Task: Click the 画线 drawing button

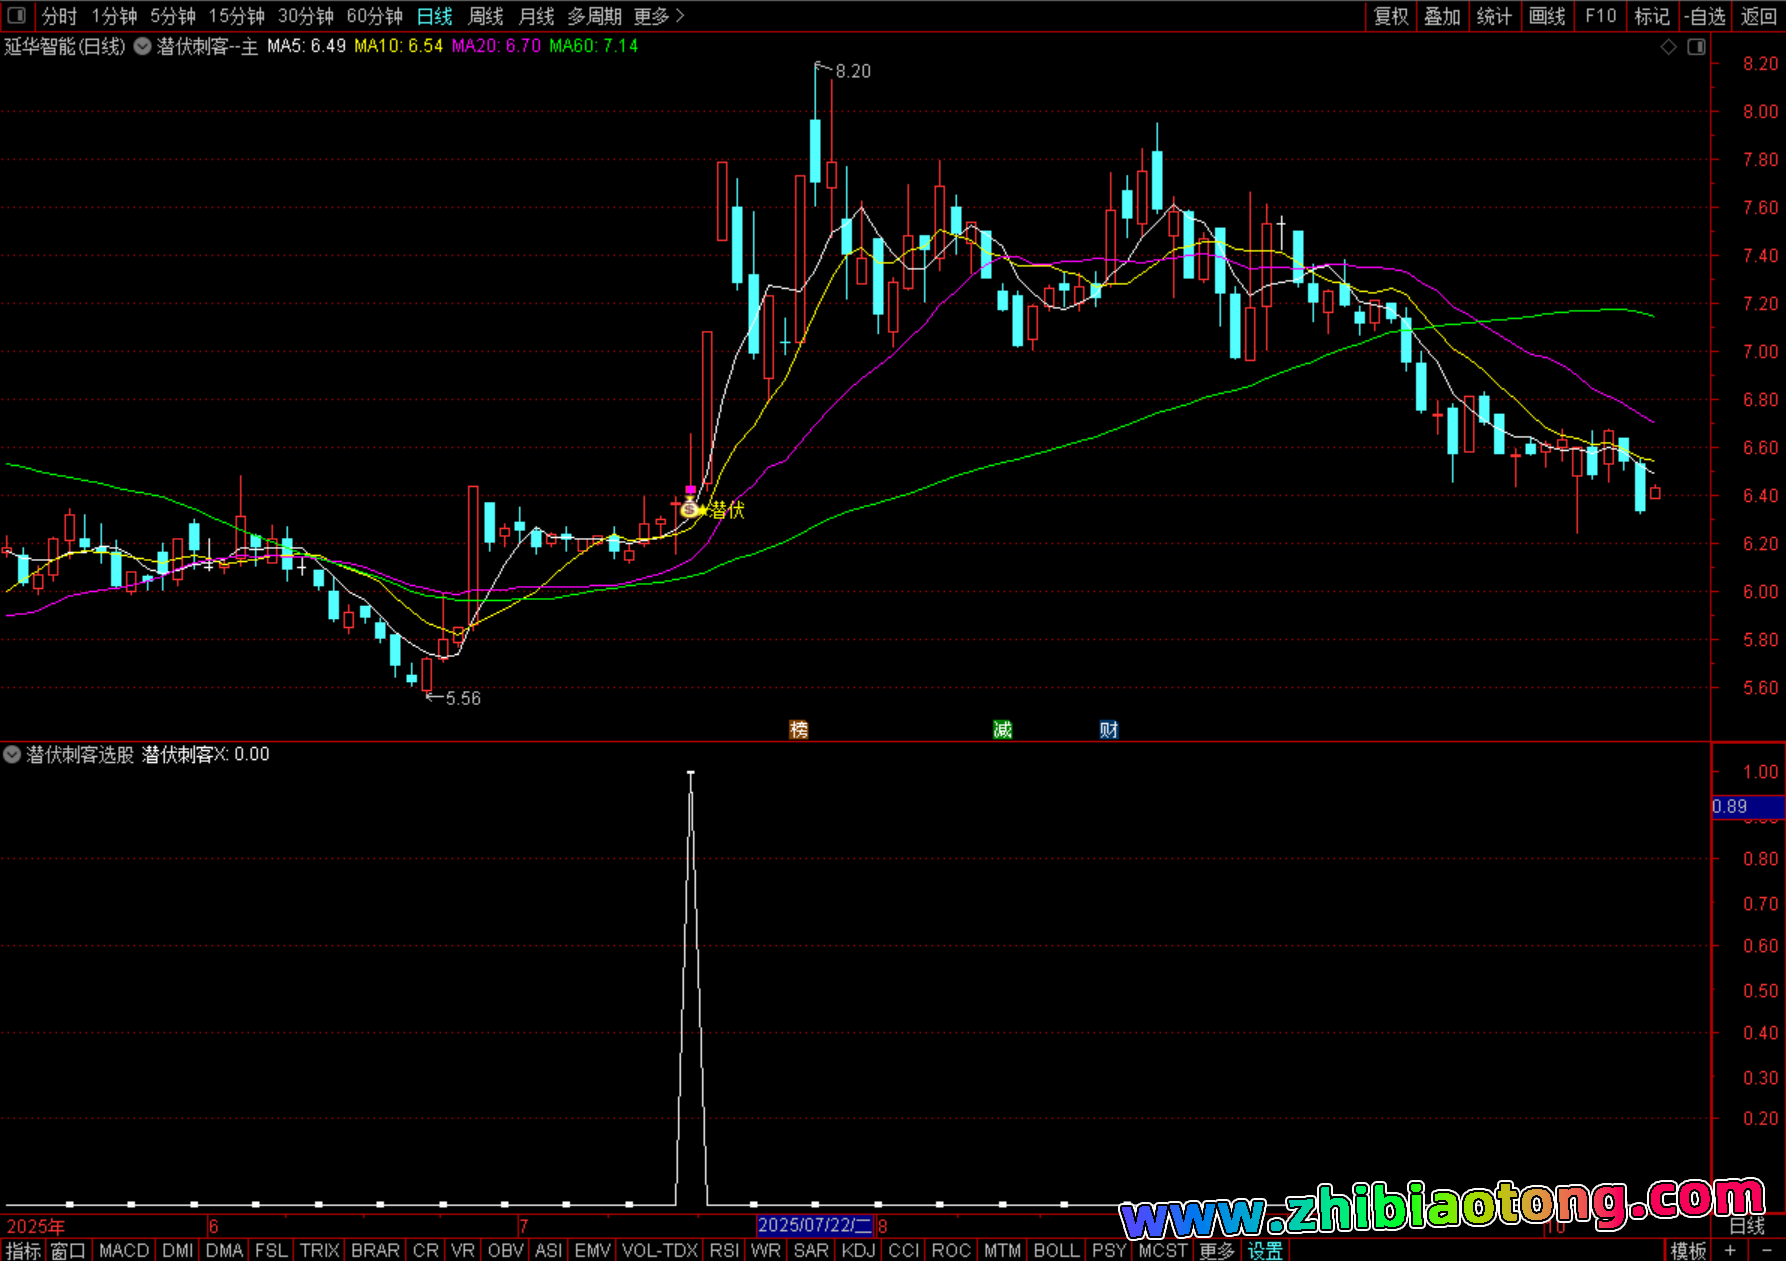Action: 1546,16
